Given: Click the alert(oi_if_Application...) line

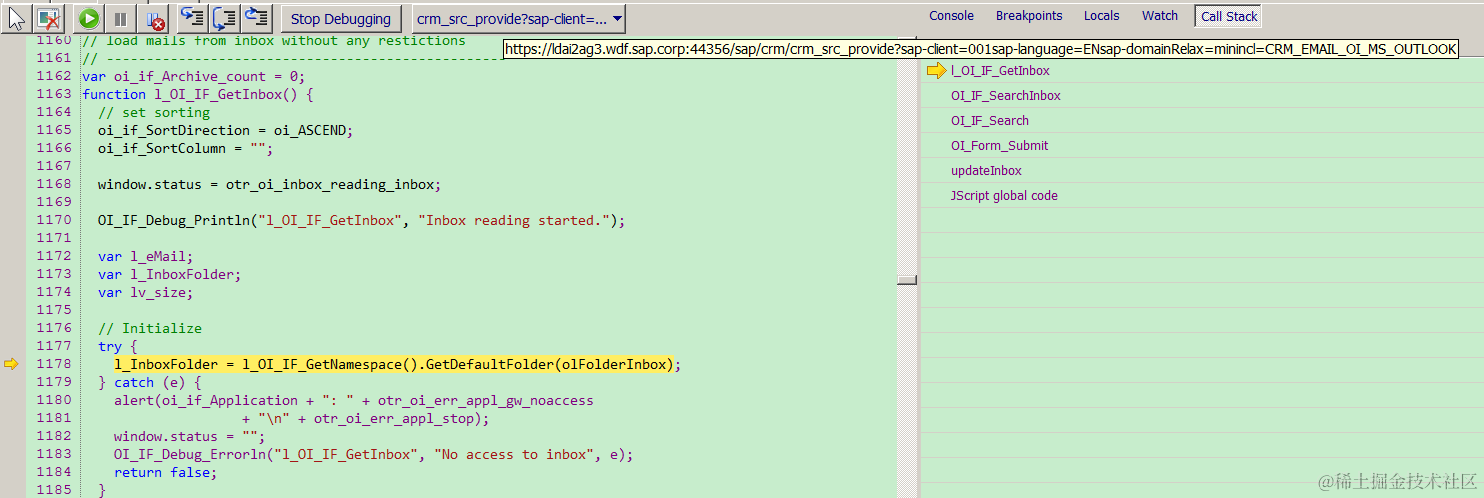Looking at the screenshot, I should [353, 400].
